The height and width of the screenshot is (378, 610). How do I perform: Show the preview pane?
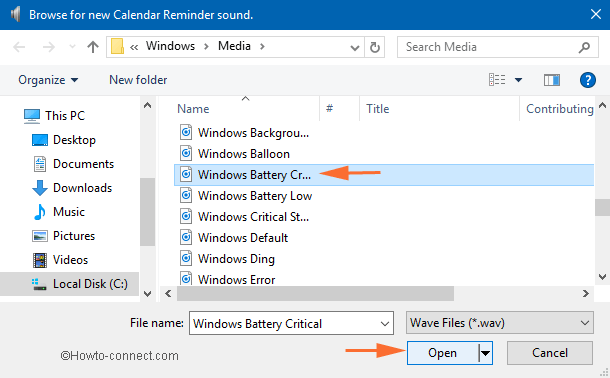[552, 80]
